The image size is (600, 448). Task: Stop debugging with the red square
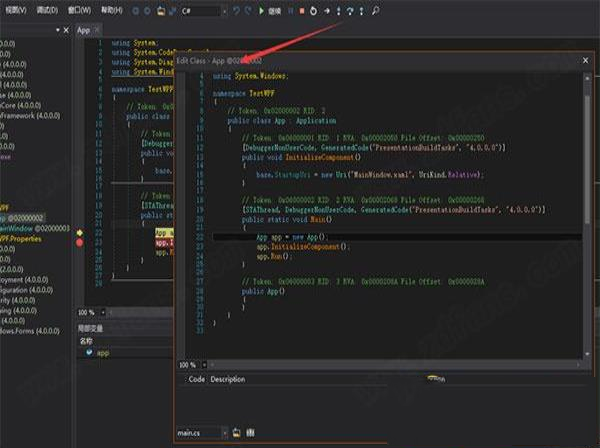point(302,11)
